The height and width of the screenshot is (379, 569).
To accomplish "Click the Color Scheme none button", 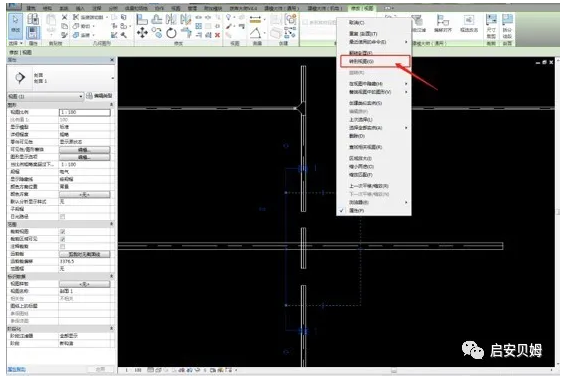I will pos(85,195).
